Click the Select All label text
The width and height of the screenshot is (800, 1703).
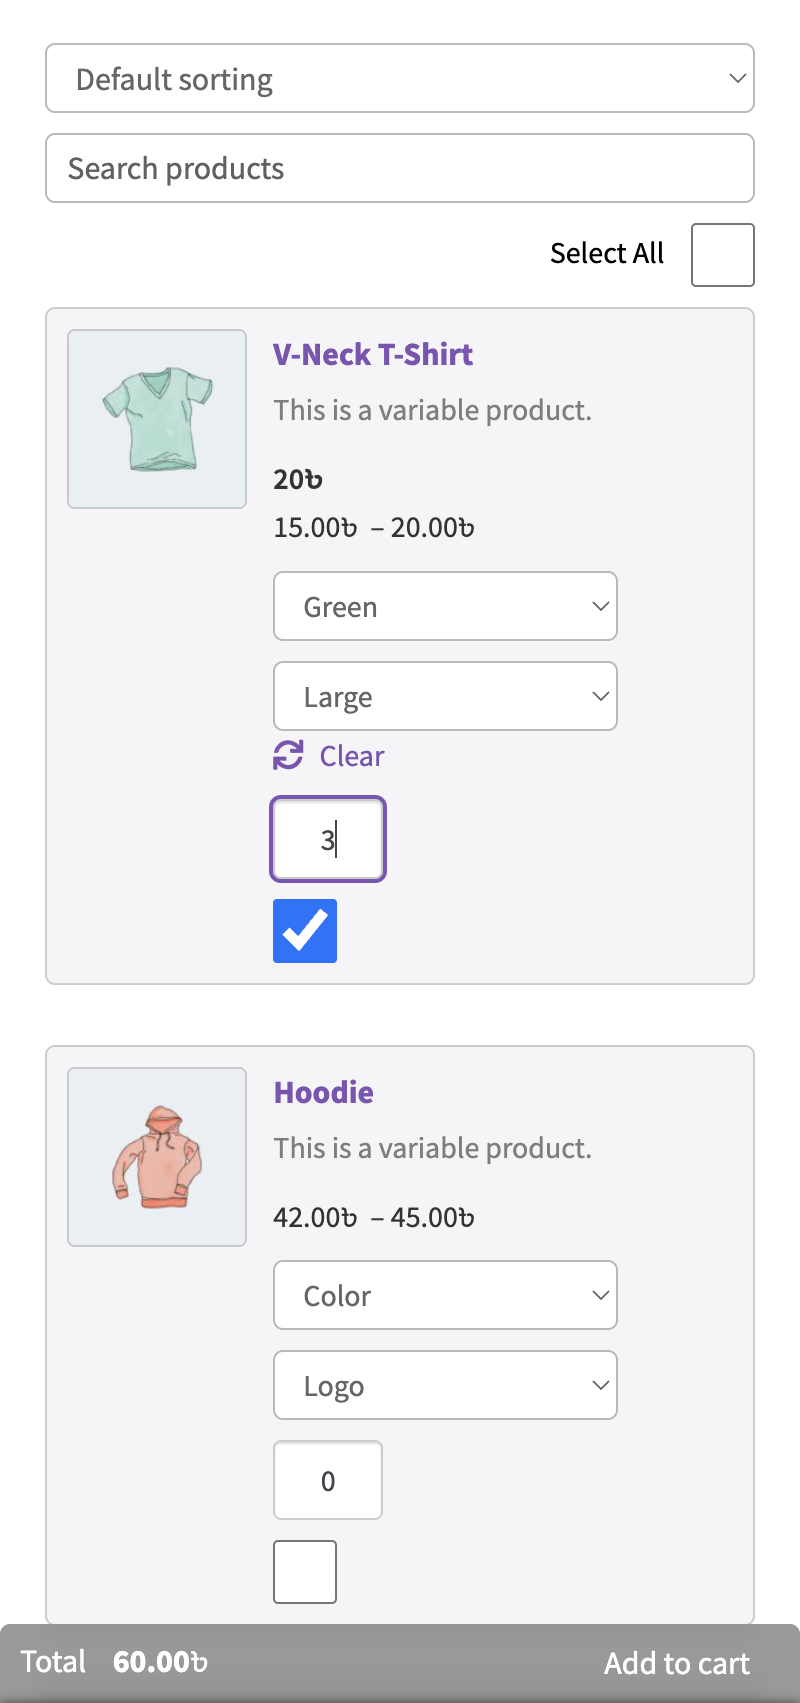(x=607, y=254)
